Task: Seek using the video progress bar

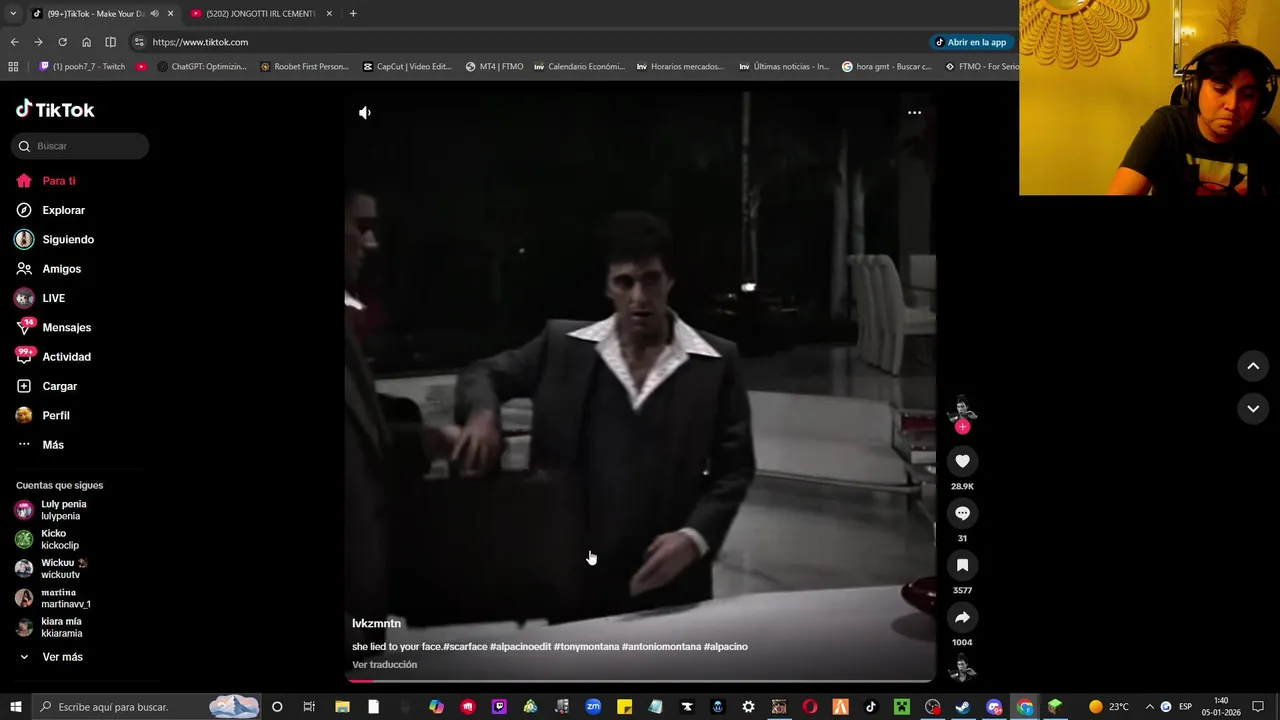Action: coord(640,681)
